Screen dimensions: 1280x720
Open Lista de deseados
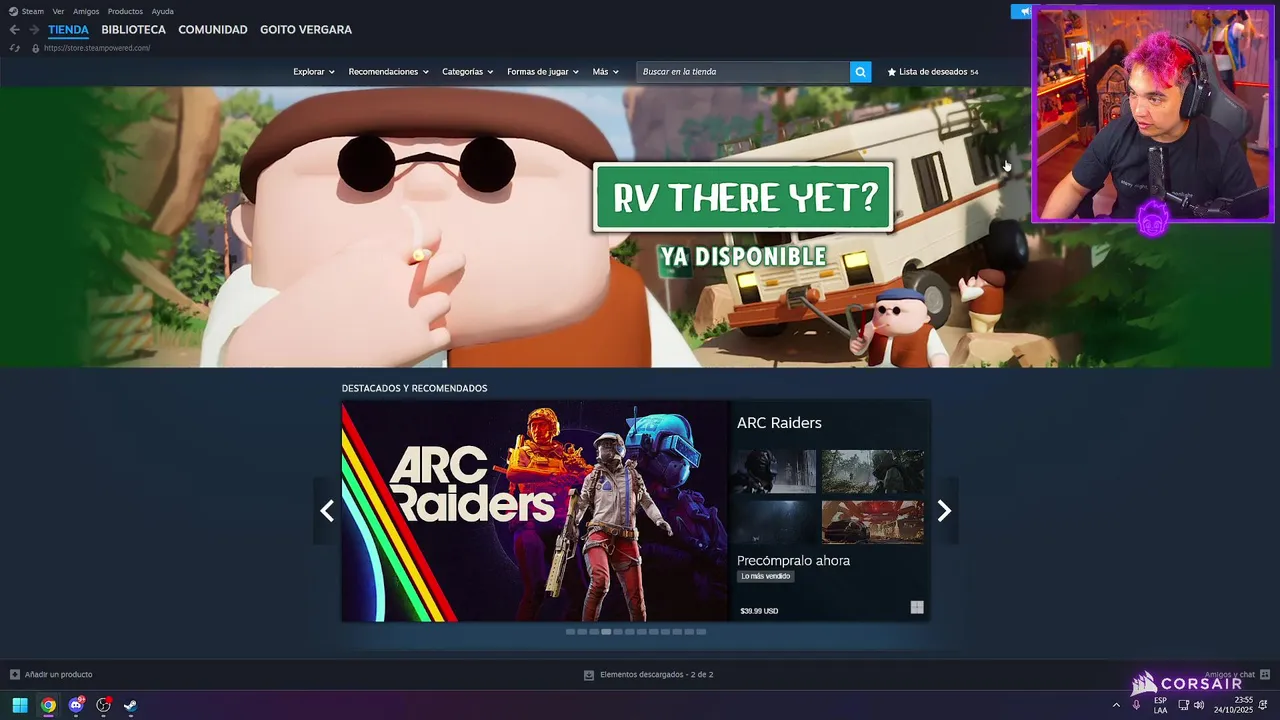tap(933, 72)
